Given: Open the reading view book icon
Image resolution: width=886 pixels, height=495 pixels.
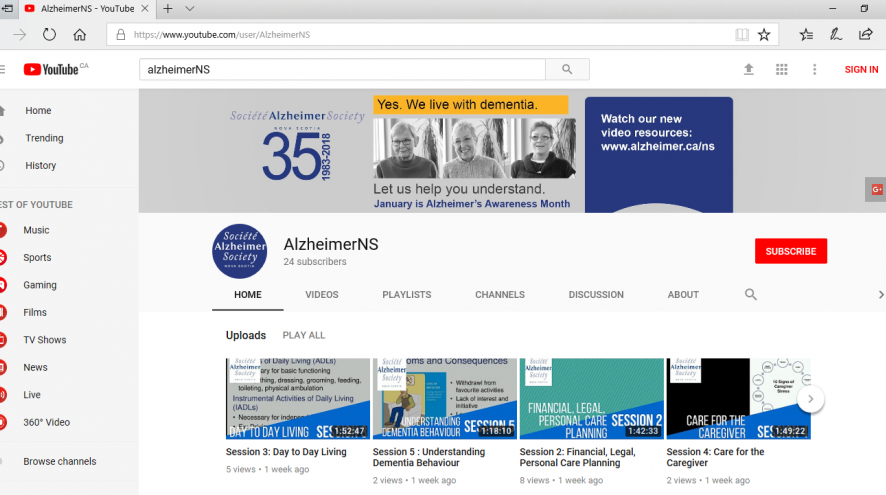Looking at the screenshot, I should pos(742,34).
